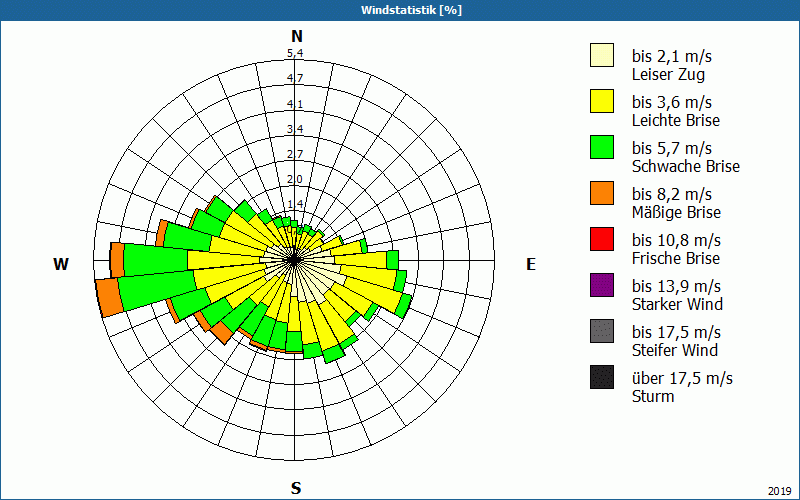Click the 'Windstatistik [%]' title bar
The image size is (800, 500).
point(400,10)
